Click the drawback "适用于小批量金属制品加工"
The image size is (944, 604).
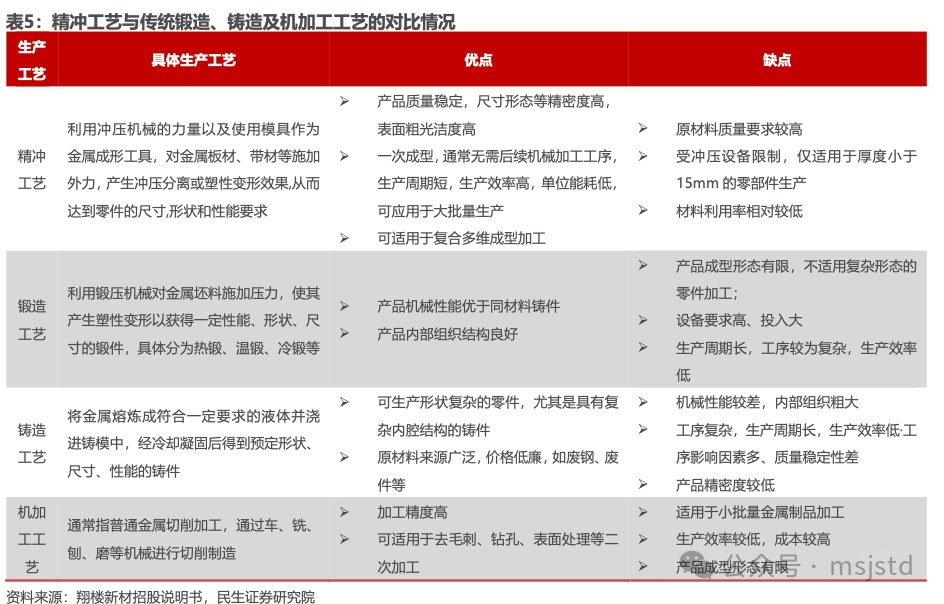click(760, 512)
